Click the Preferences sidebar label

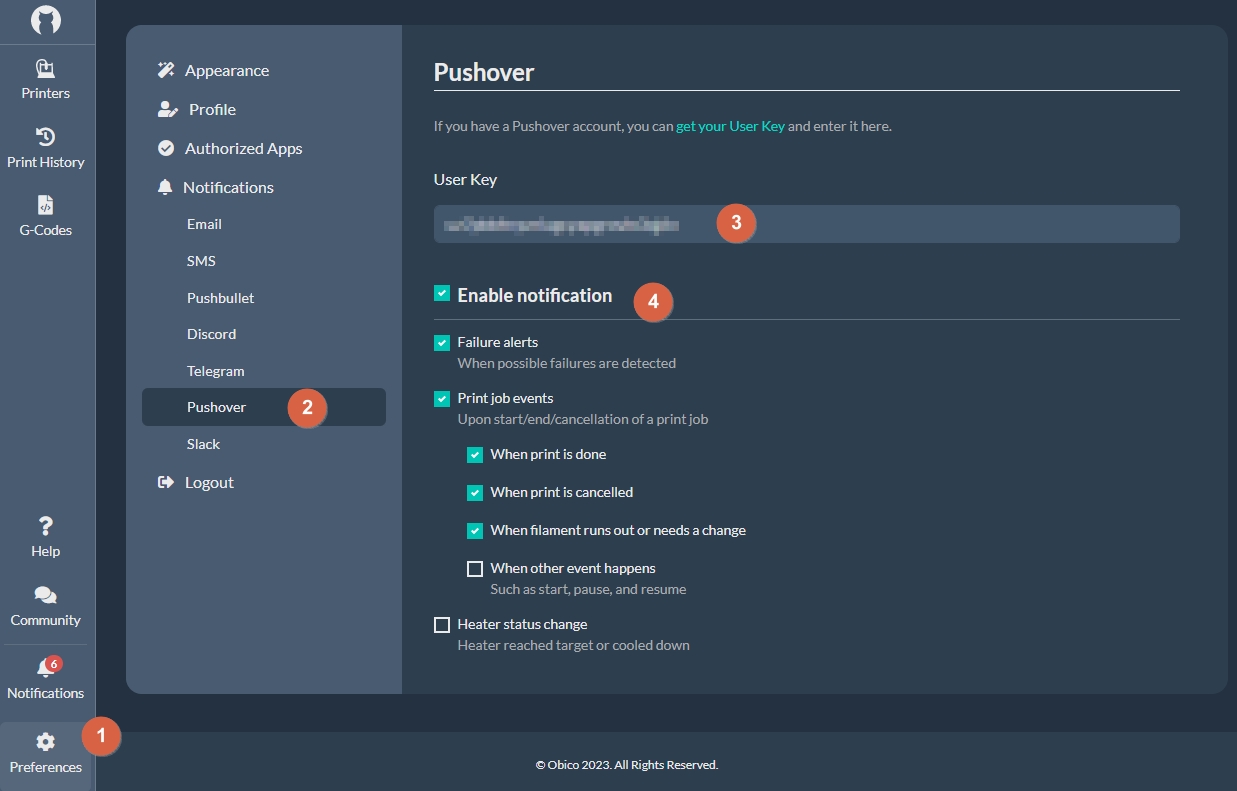(x=46, y=767)
